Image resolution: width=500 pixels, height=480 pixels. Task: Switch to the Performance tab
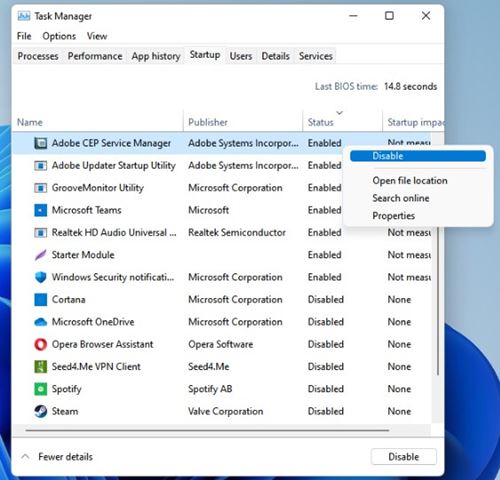pyautogui.click(x=95, y=56)
